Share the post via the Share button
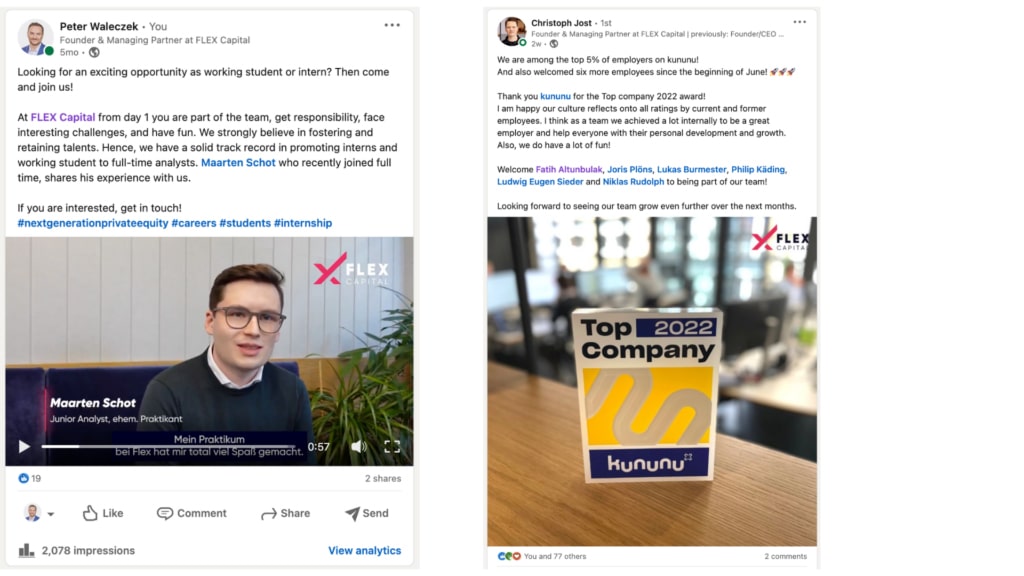The image size is (1024, 576). 285,513
